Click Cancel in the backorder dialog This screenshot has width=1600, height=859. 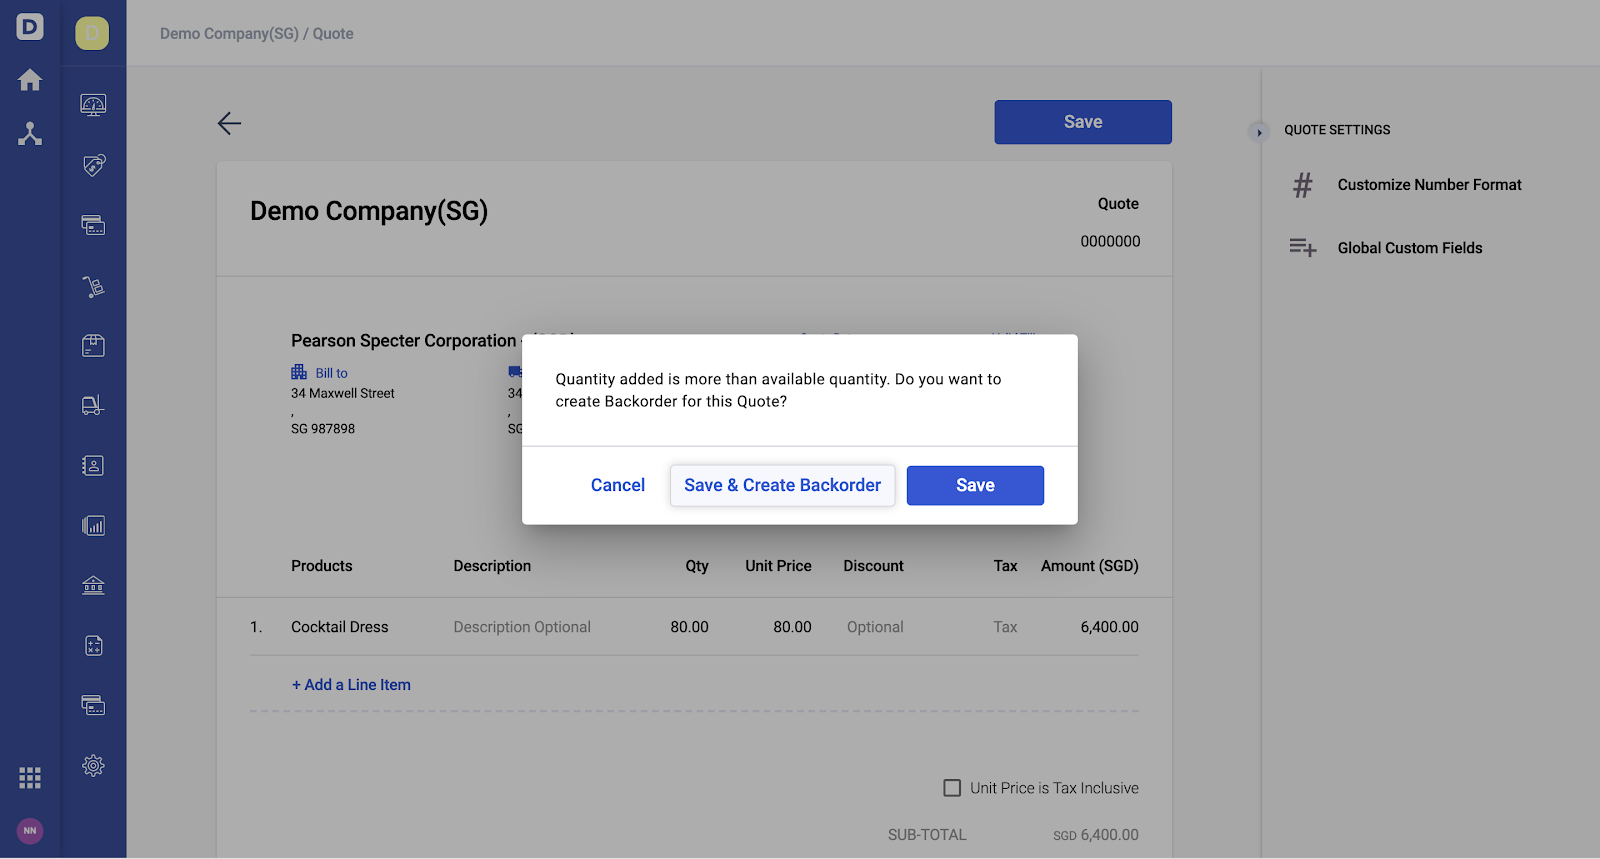coord(618,486)
